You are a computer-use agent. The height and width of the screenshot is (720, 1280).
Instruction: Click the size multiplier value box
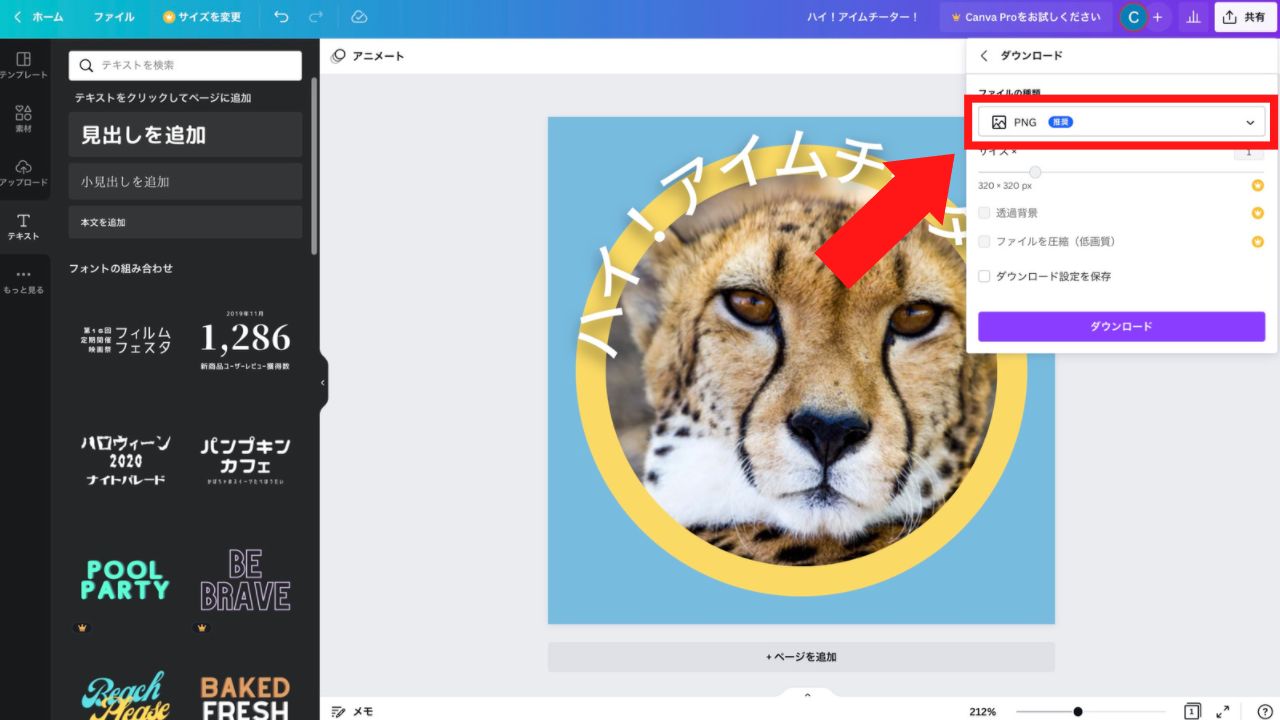click(x=1248, y=152)
